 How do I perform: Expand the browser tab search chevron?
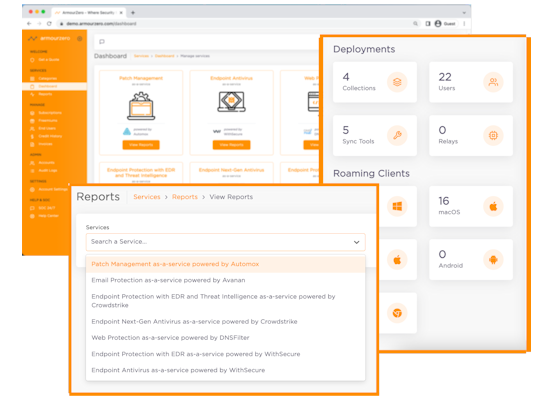(x=464, y=13)
